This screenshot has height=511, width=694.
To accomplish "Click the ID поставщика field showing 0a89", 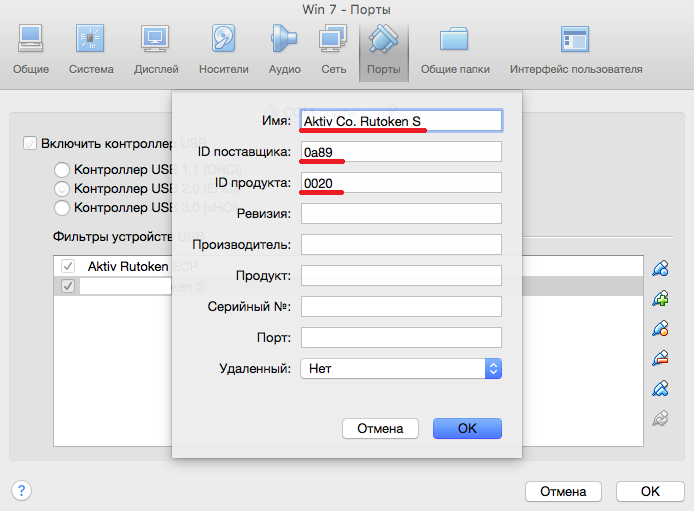I will point(401,152).
